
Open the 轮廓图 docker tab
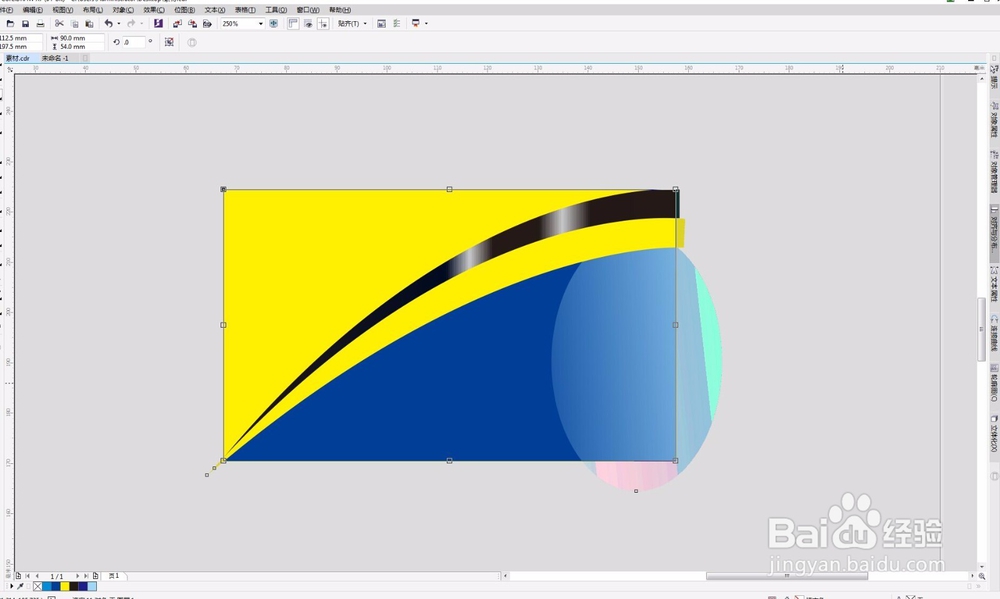pyautogui.click(x=994, y=383)
